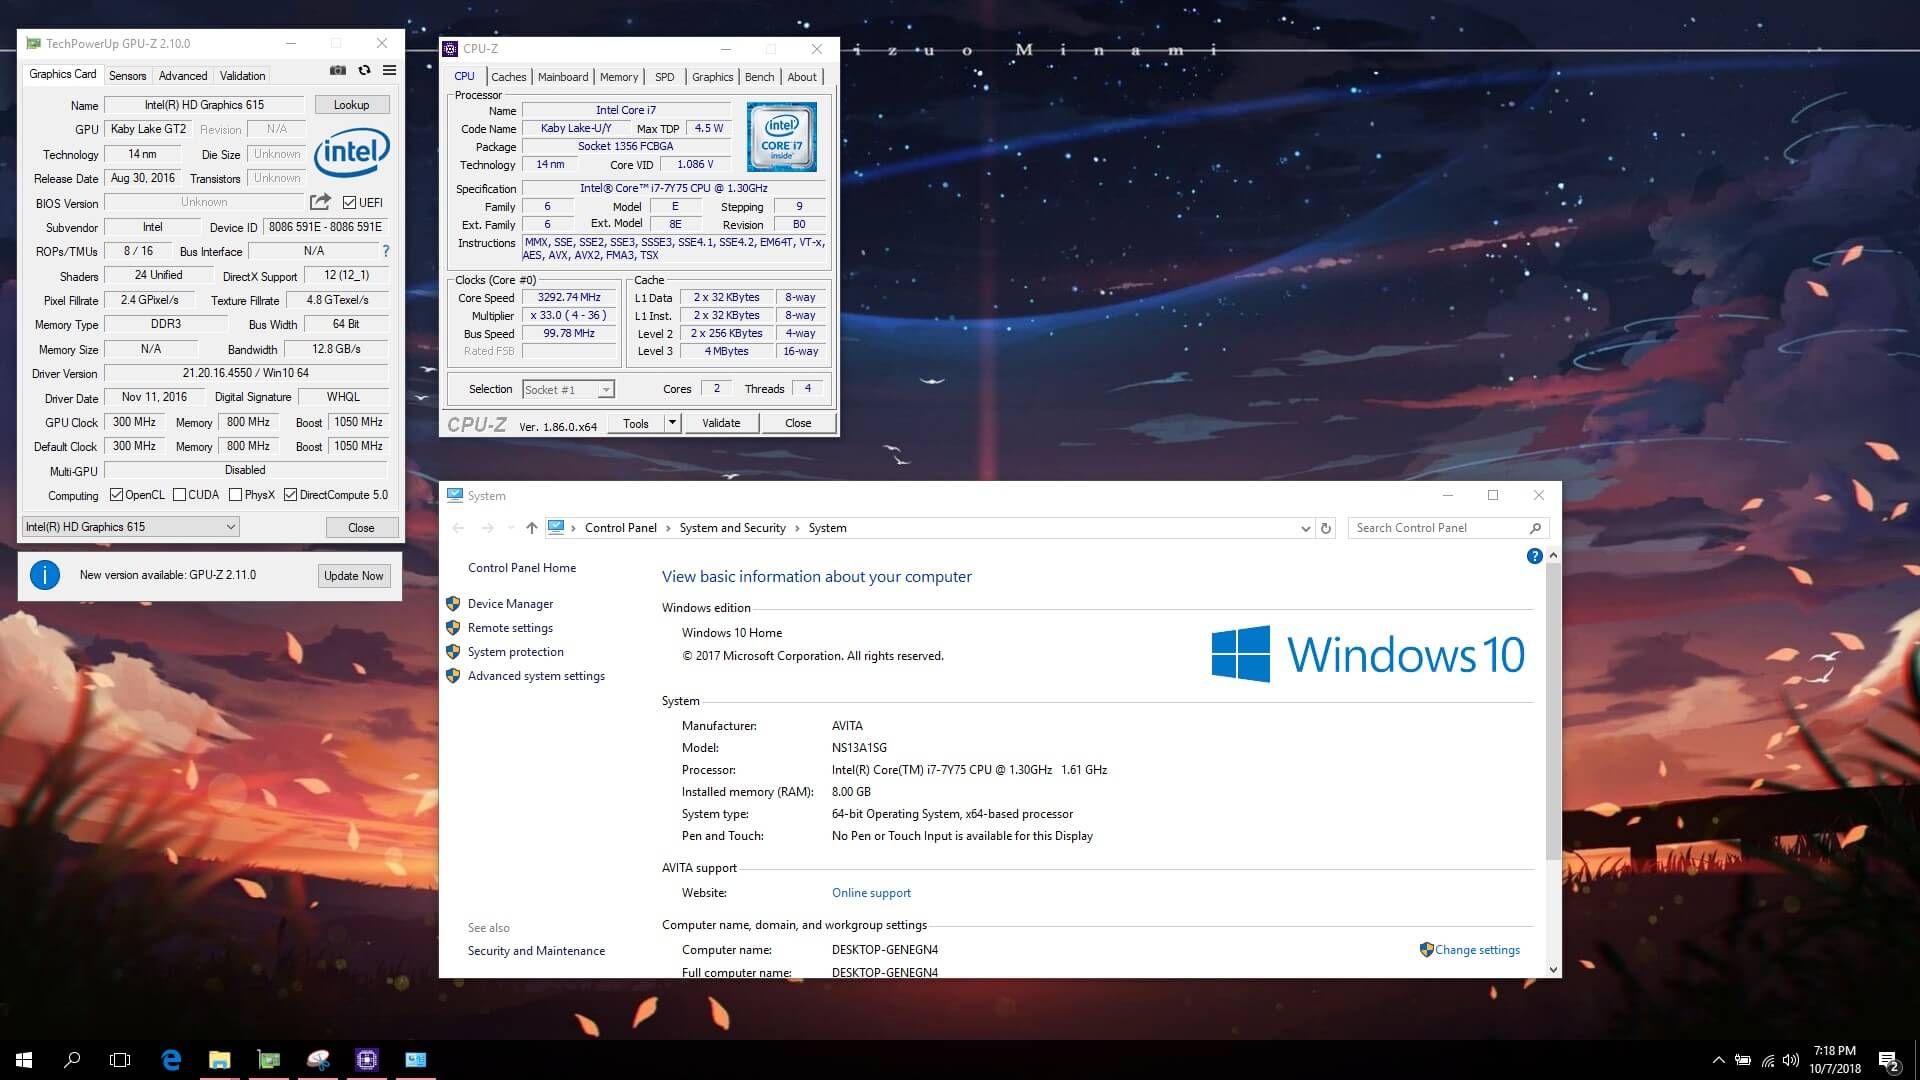Switch to the Sensors tab in GPU-Z
Viewport: 1920px width, 1080px height.
click(x=127, y=76)
